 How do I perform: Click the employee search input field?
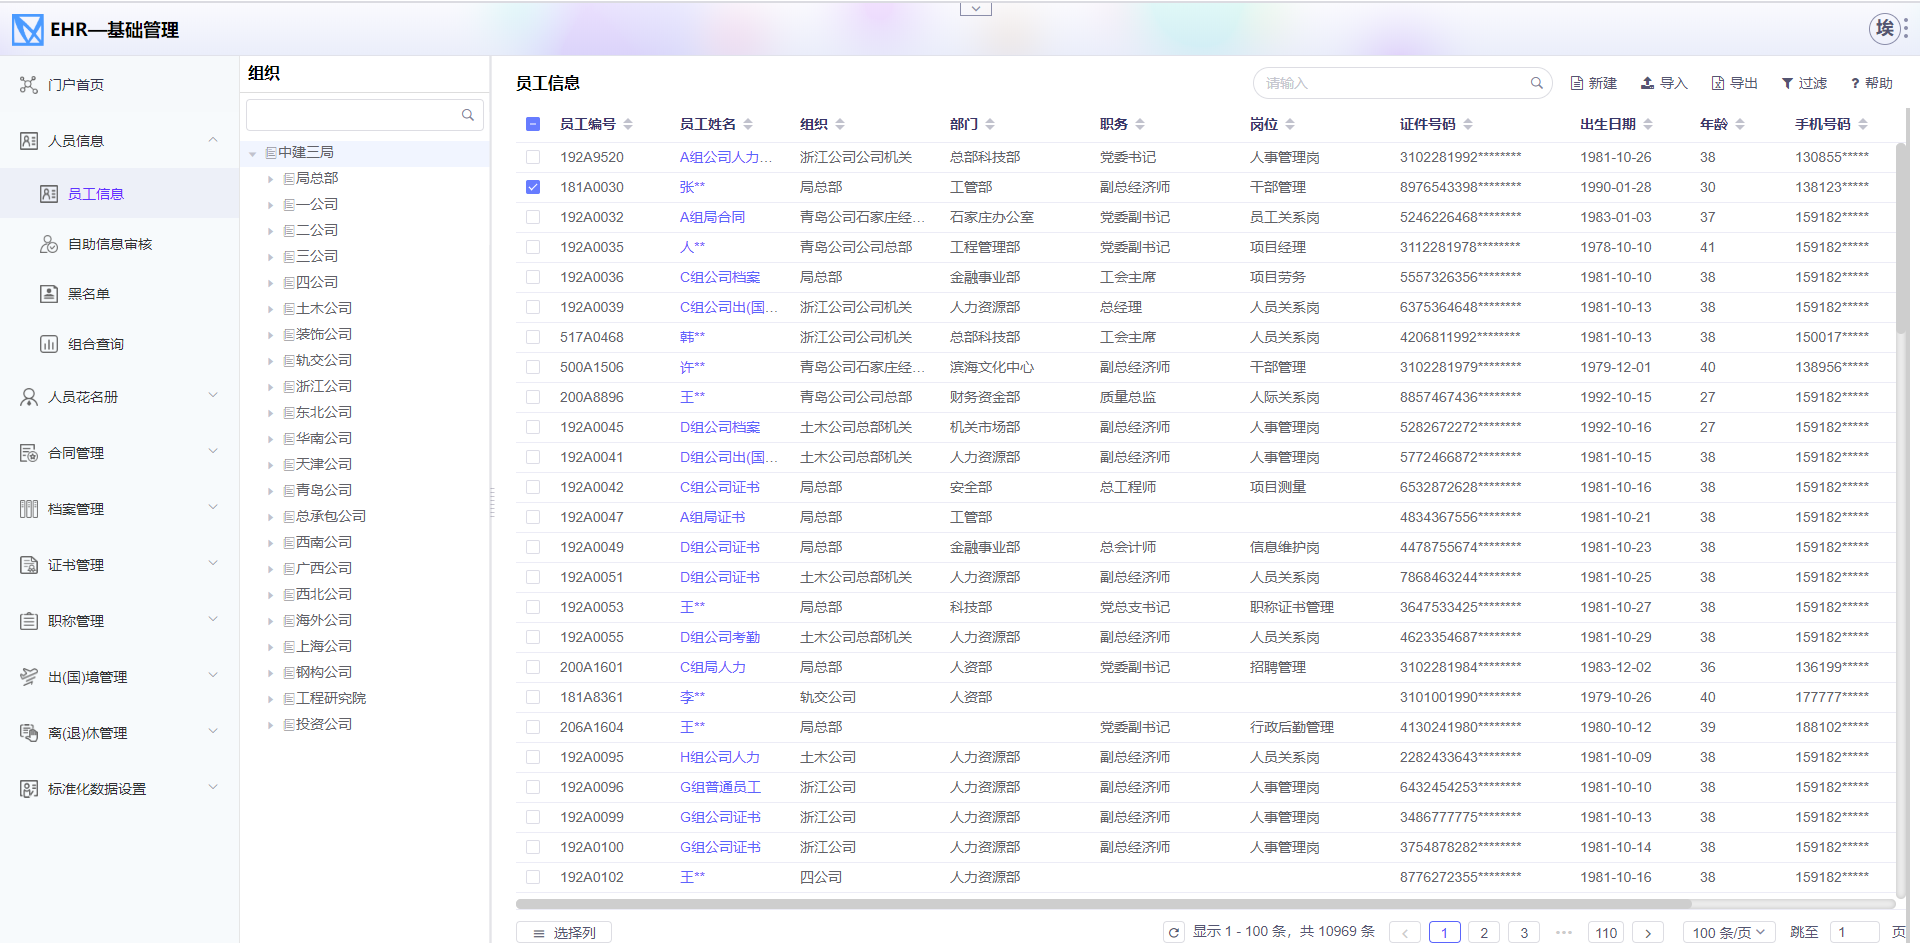1402,83
